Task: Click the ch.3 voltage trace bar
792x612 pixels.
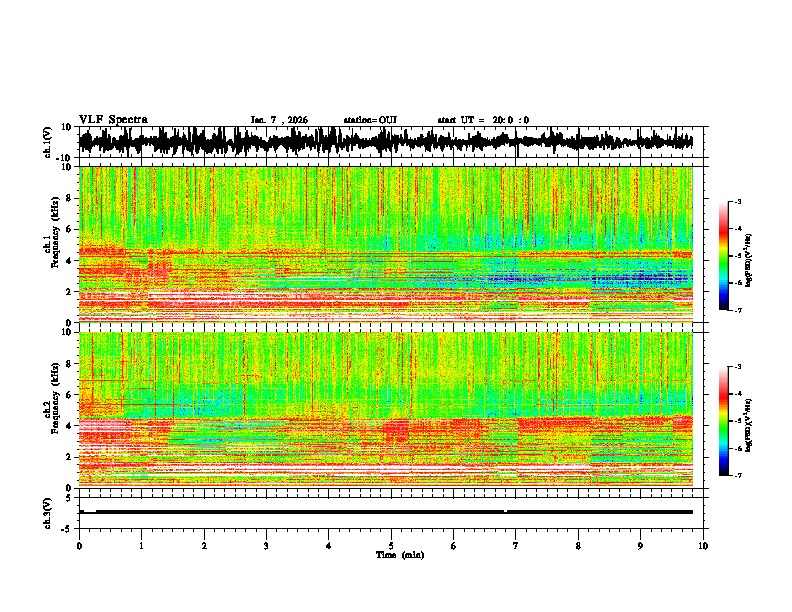Action: click(x=386, y=512)
